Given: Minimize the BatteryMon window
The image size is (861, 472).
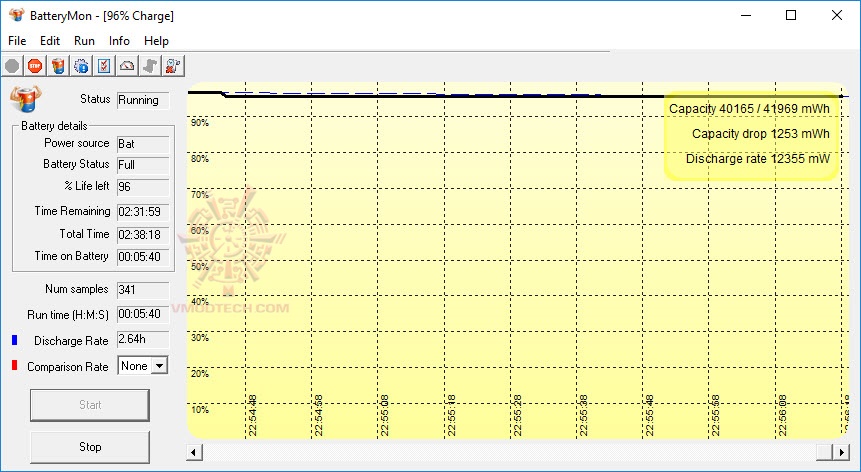Looking at the screenshot, I should pyautogui.click(x=746, y=15).
